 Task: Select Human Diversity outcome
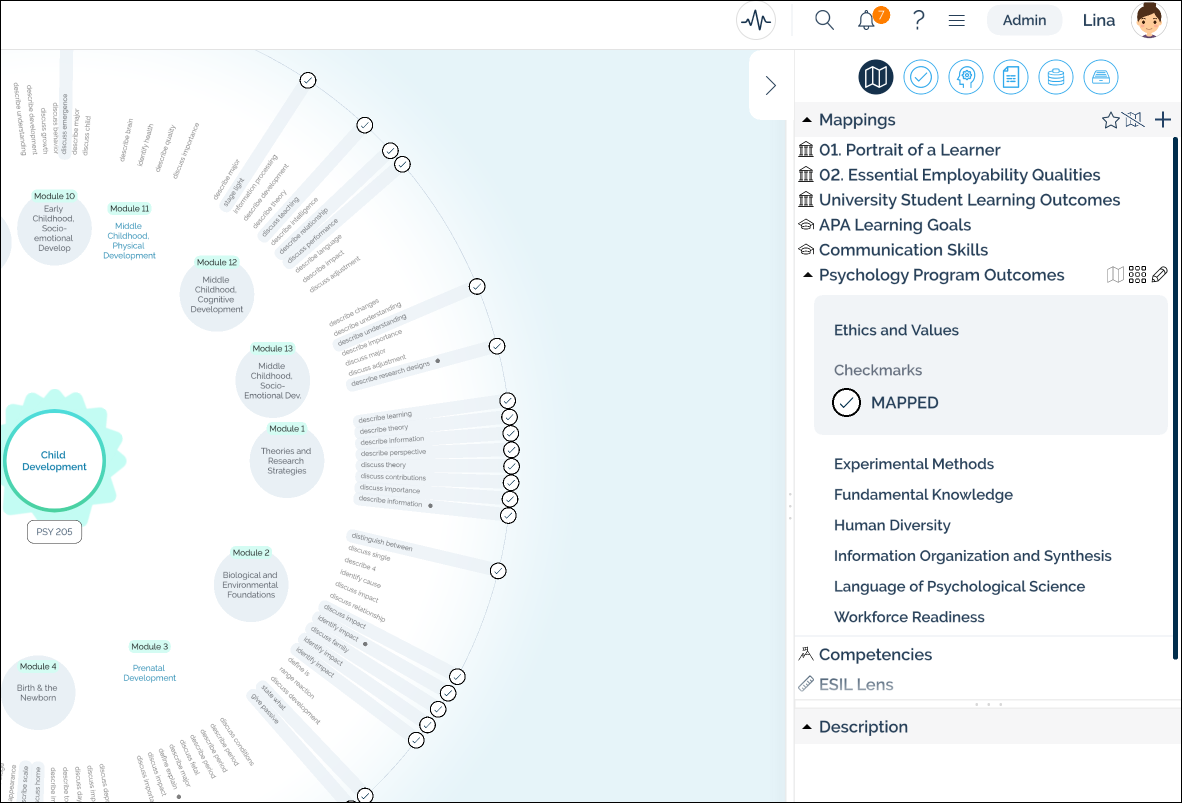point(892,525)
